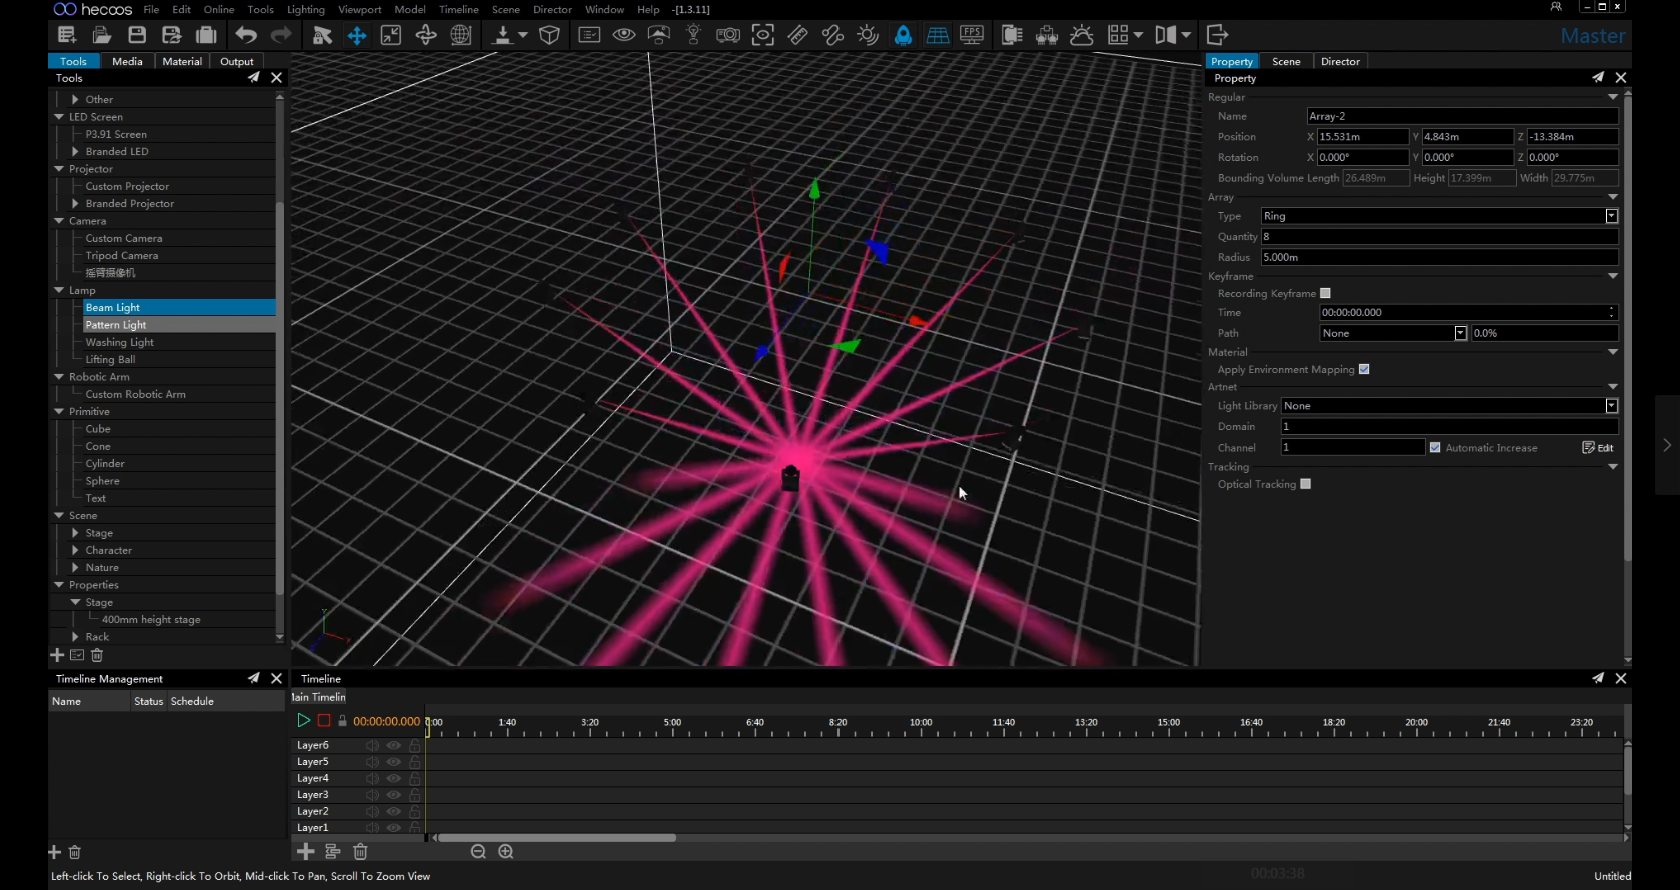This screenshot has height=890, width=1680.
Task: Select the Move tool with blue cross arrows
Action: [356, 36]
